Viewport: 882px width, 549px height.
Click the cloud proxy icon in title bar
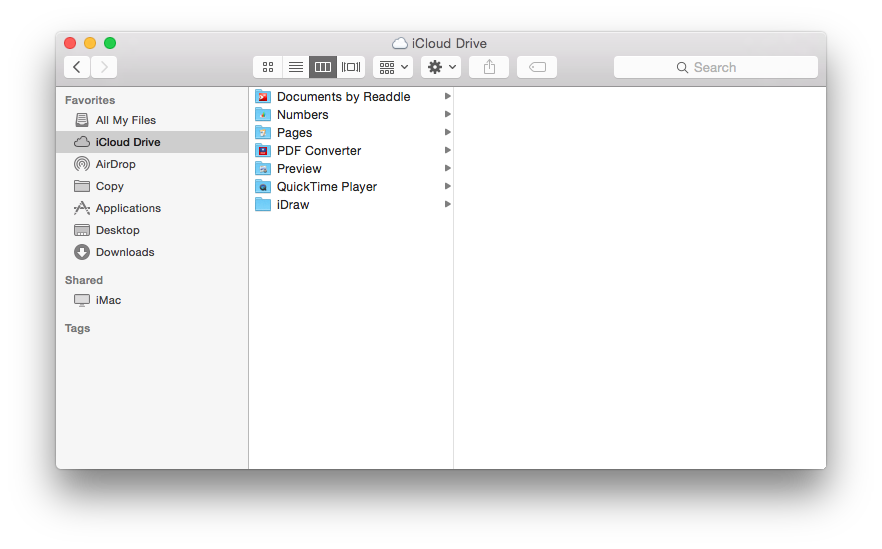pos(400,43)
